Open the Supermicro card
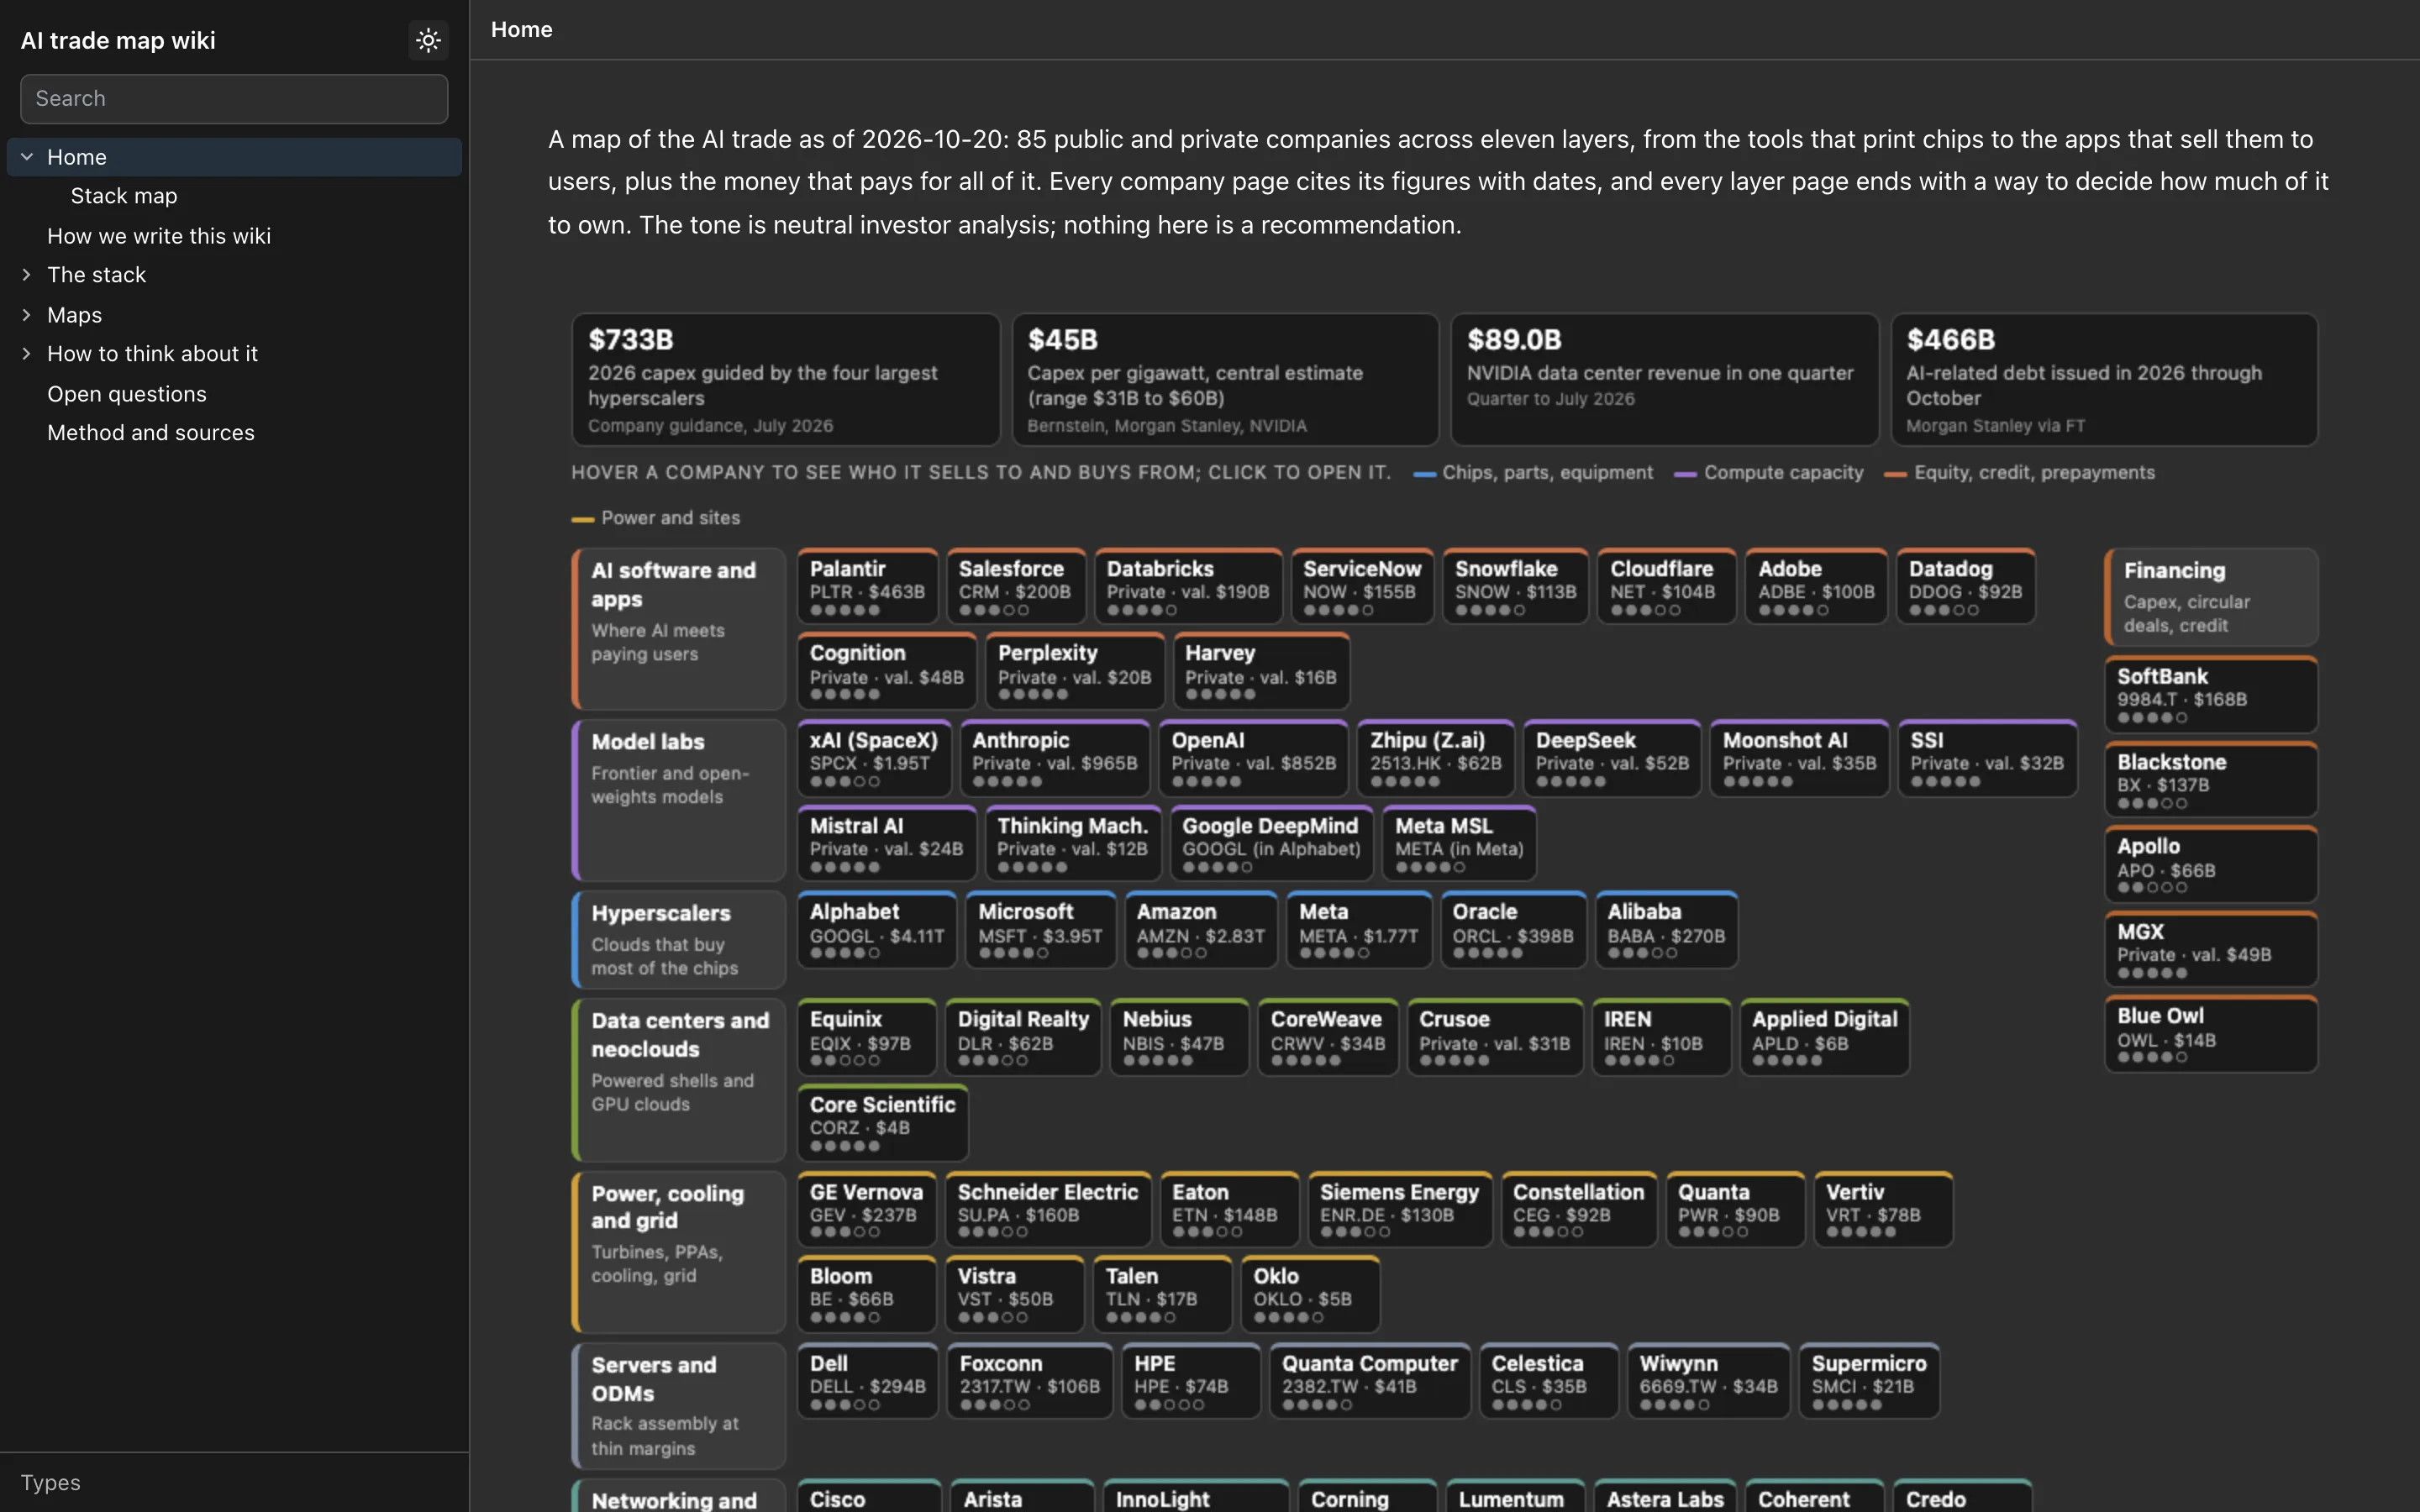This screenshot has width=2420, height=1512. [x=1868, y=1381]
